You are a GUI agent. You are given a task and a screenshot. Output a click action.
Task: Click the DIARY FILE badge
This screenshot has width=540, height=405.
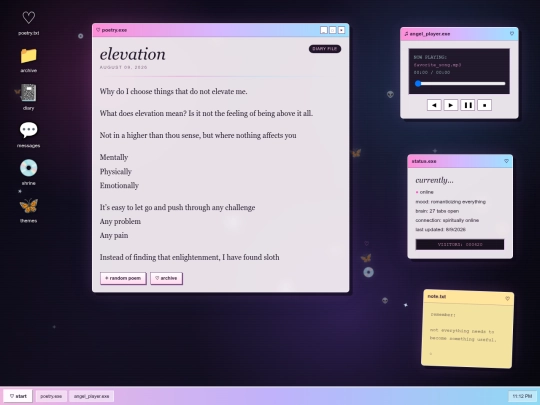point(325,49)
